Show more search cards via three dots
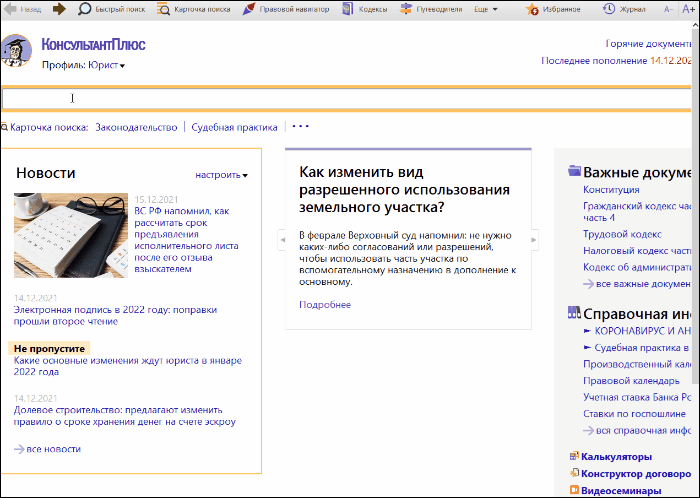700x498 pixels. pyautogui.click(x=300, y=127)
